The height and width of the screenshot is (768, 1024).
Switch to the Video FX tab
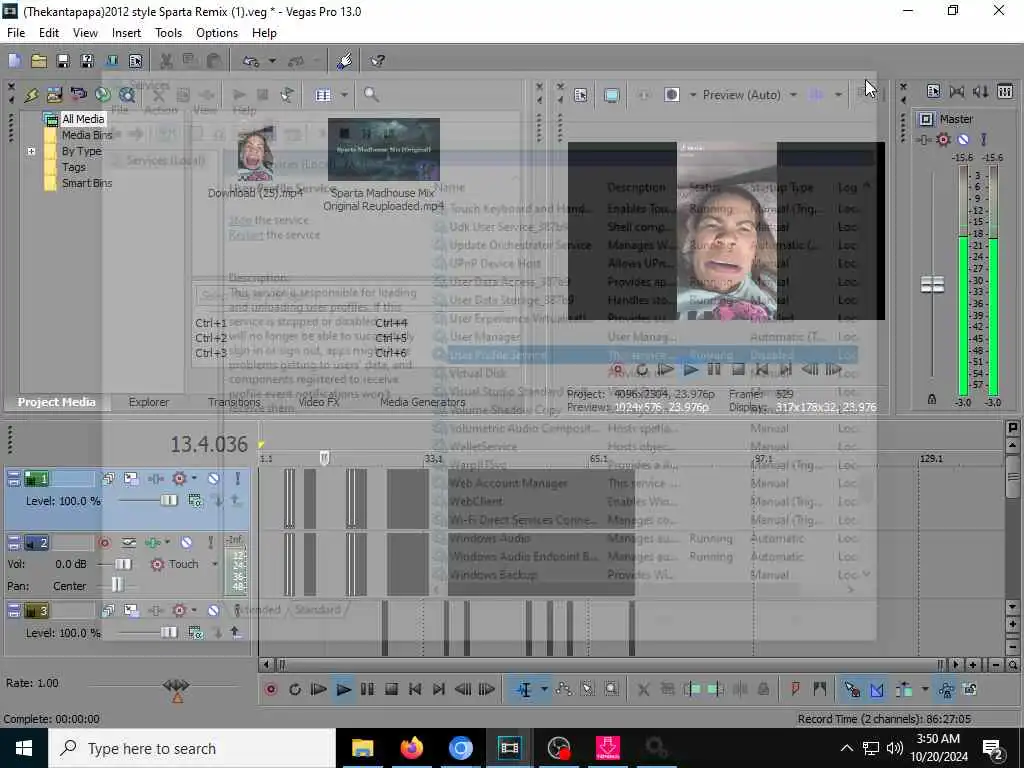click(319, 402)
